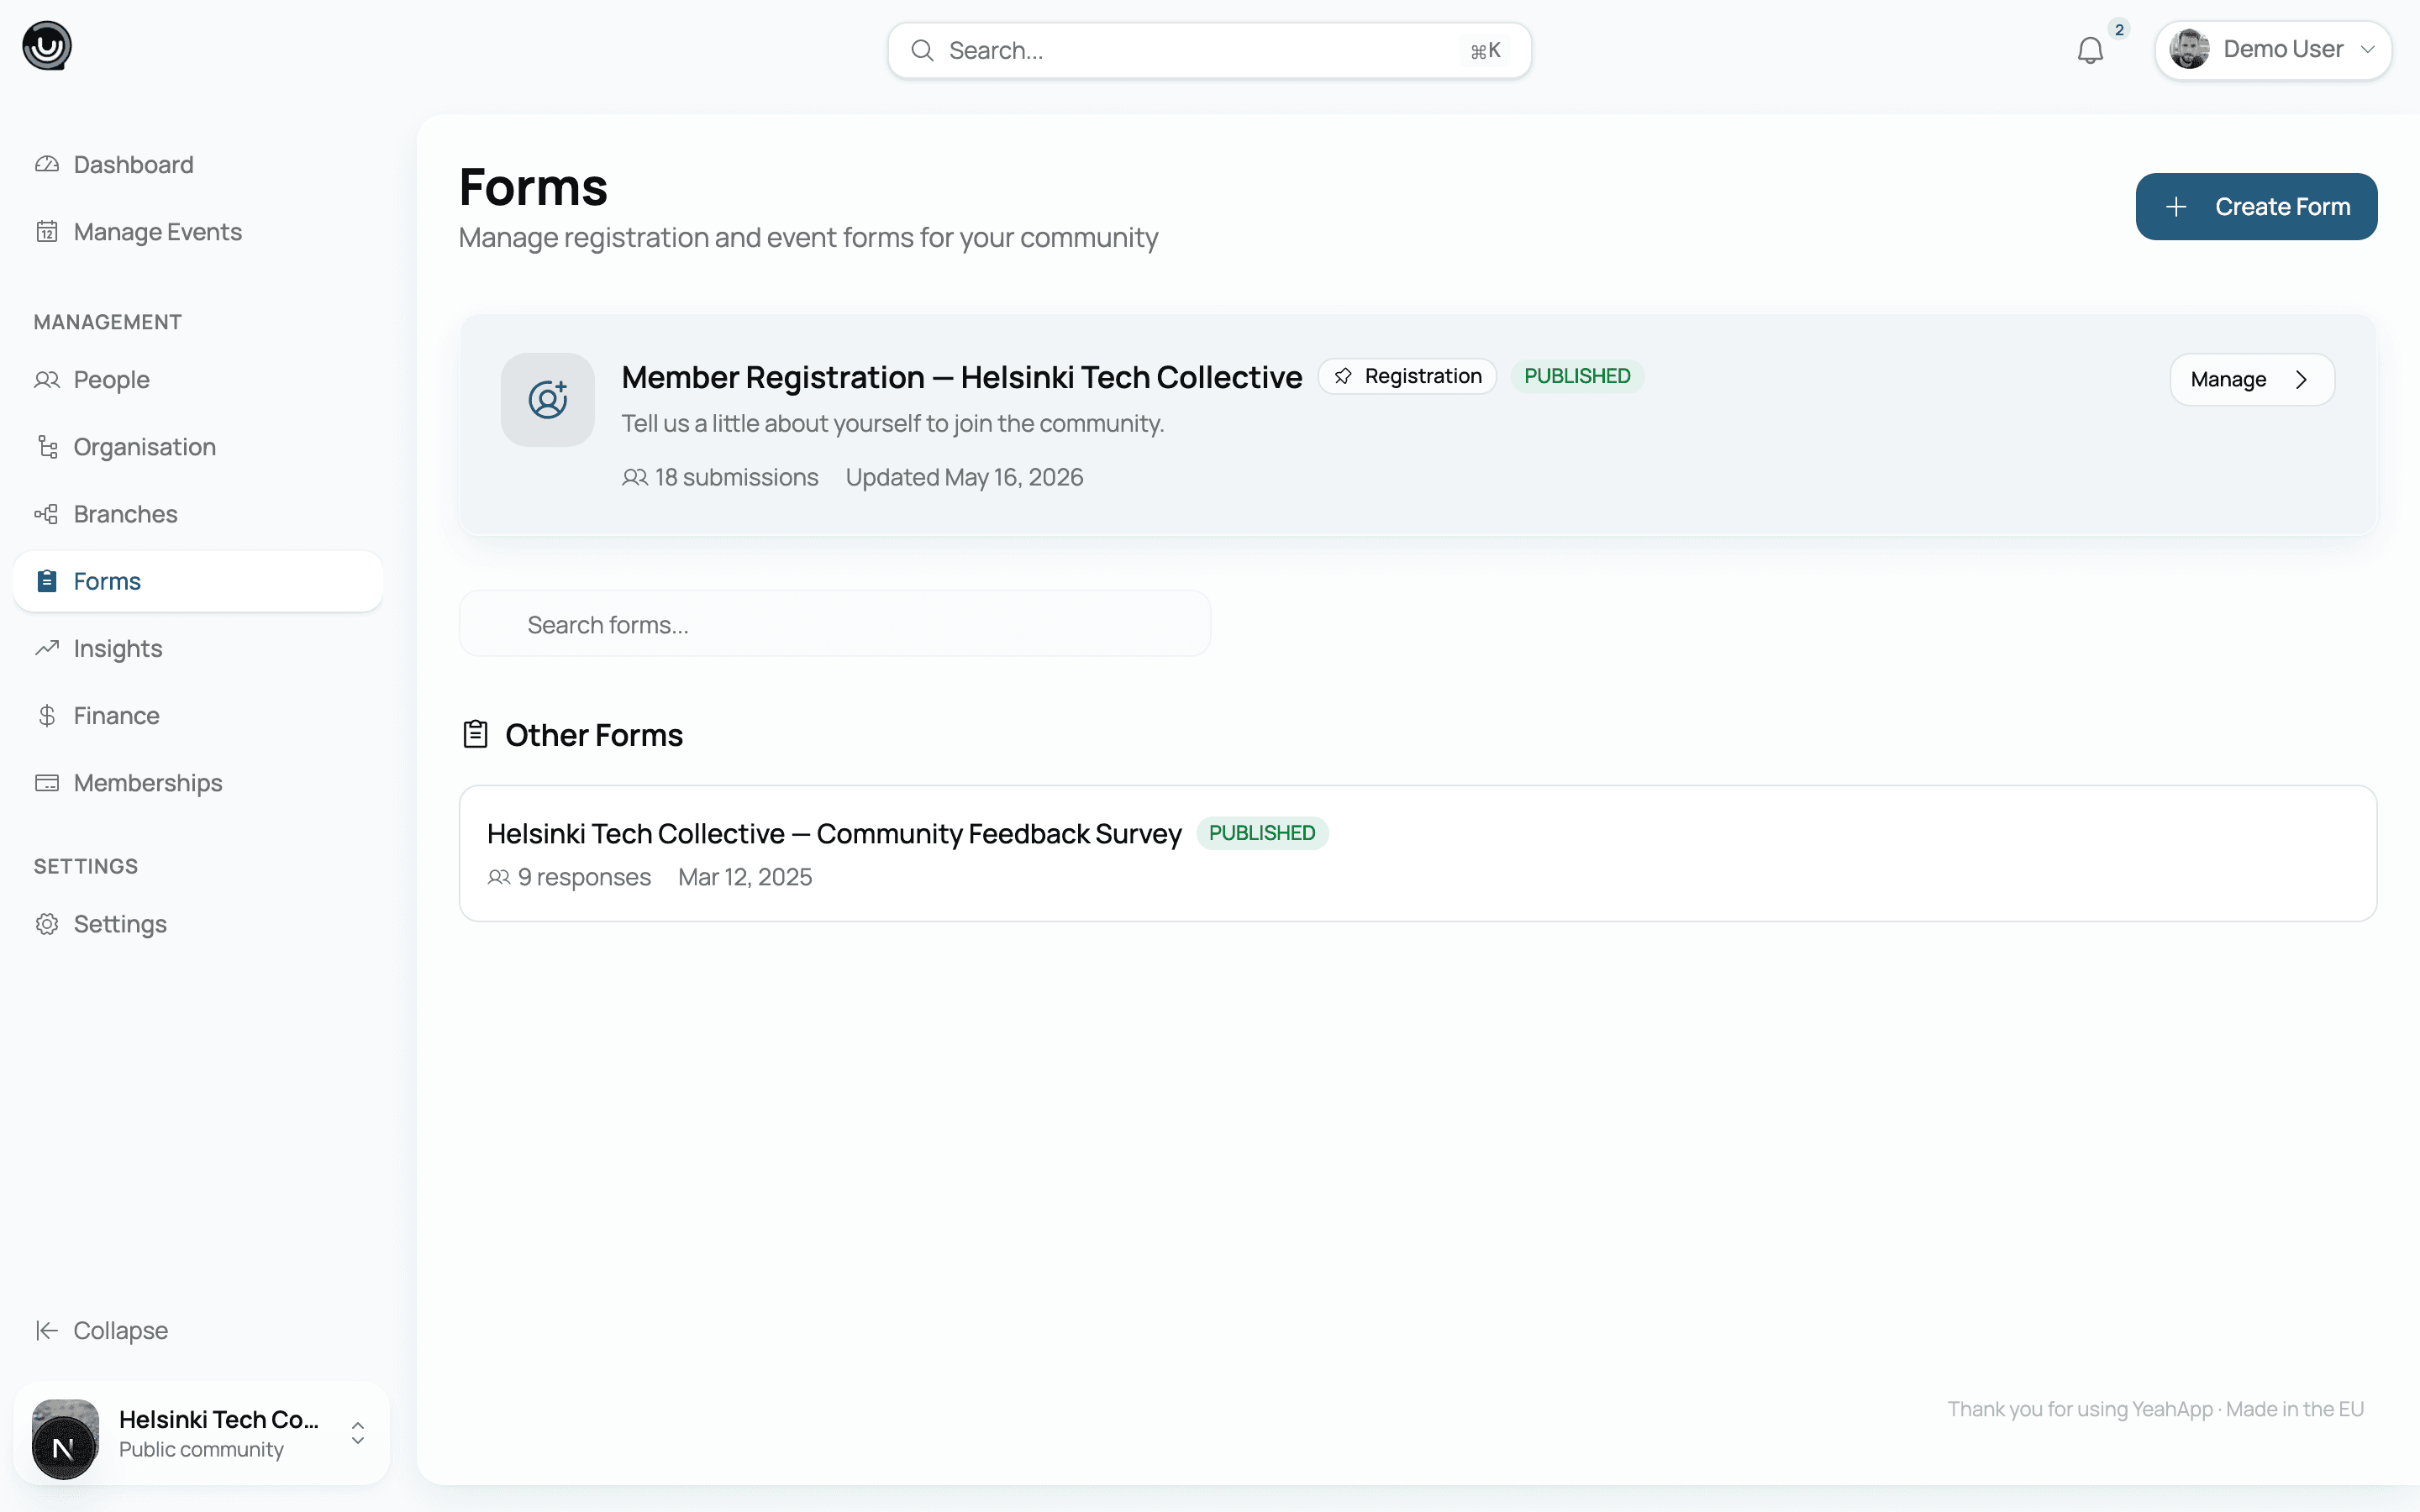2420x1512 pixels.
Task: Click the ⌘K shortcut hint
Action: coord(1486,51)
